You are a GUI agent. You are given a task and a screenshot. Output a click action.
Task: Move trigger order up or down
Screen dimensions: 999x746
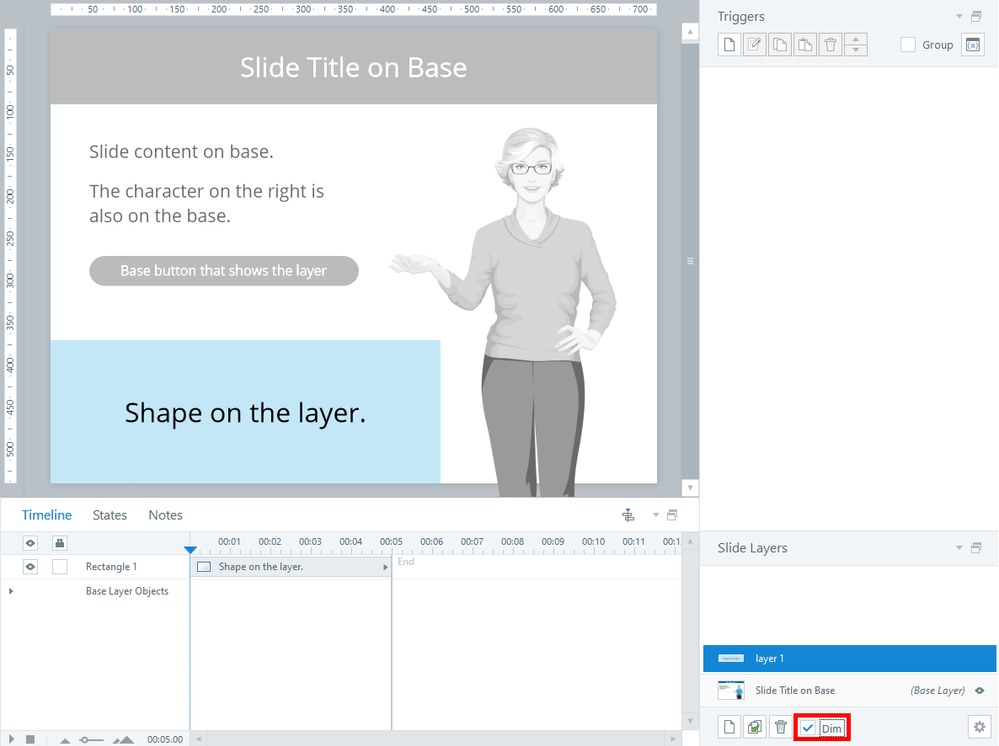coord(856,45)
